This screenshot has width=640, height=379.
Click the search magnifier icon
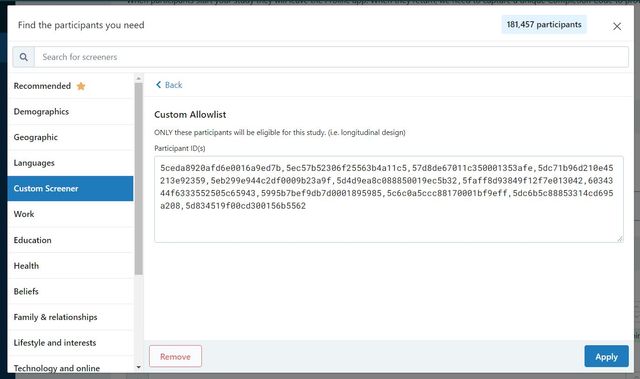24,57
